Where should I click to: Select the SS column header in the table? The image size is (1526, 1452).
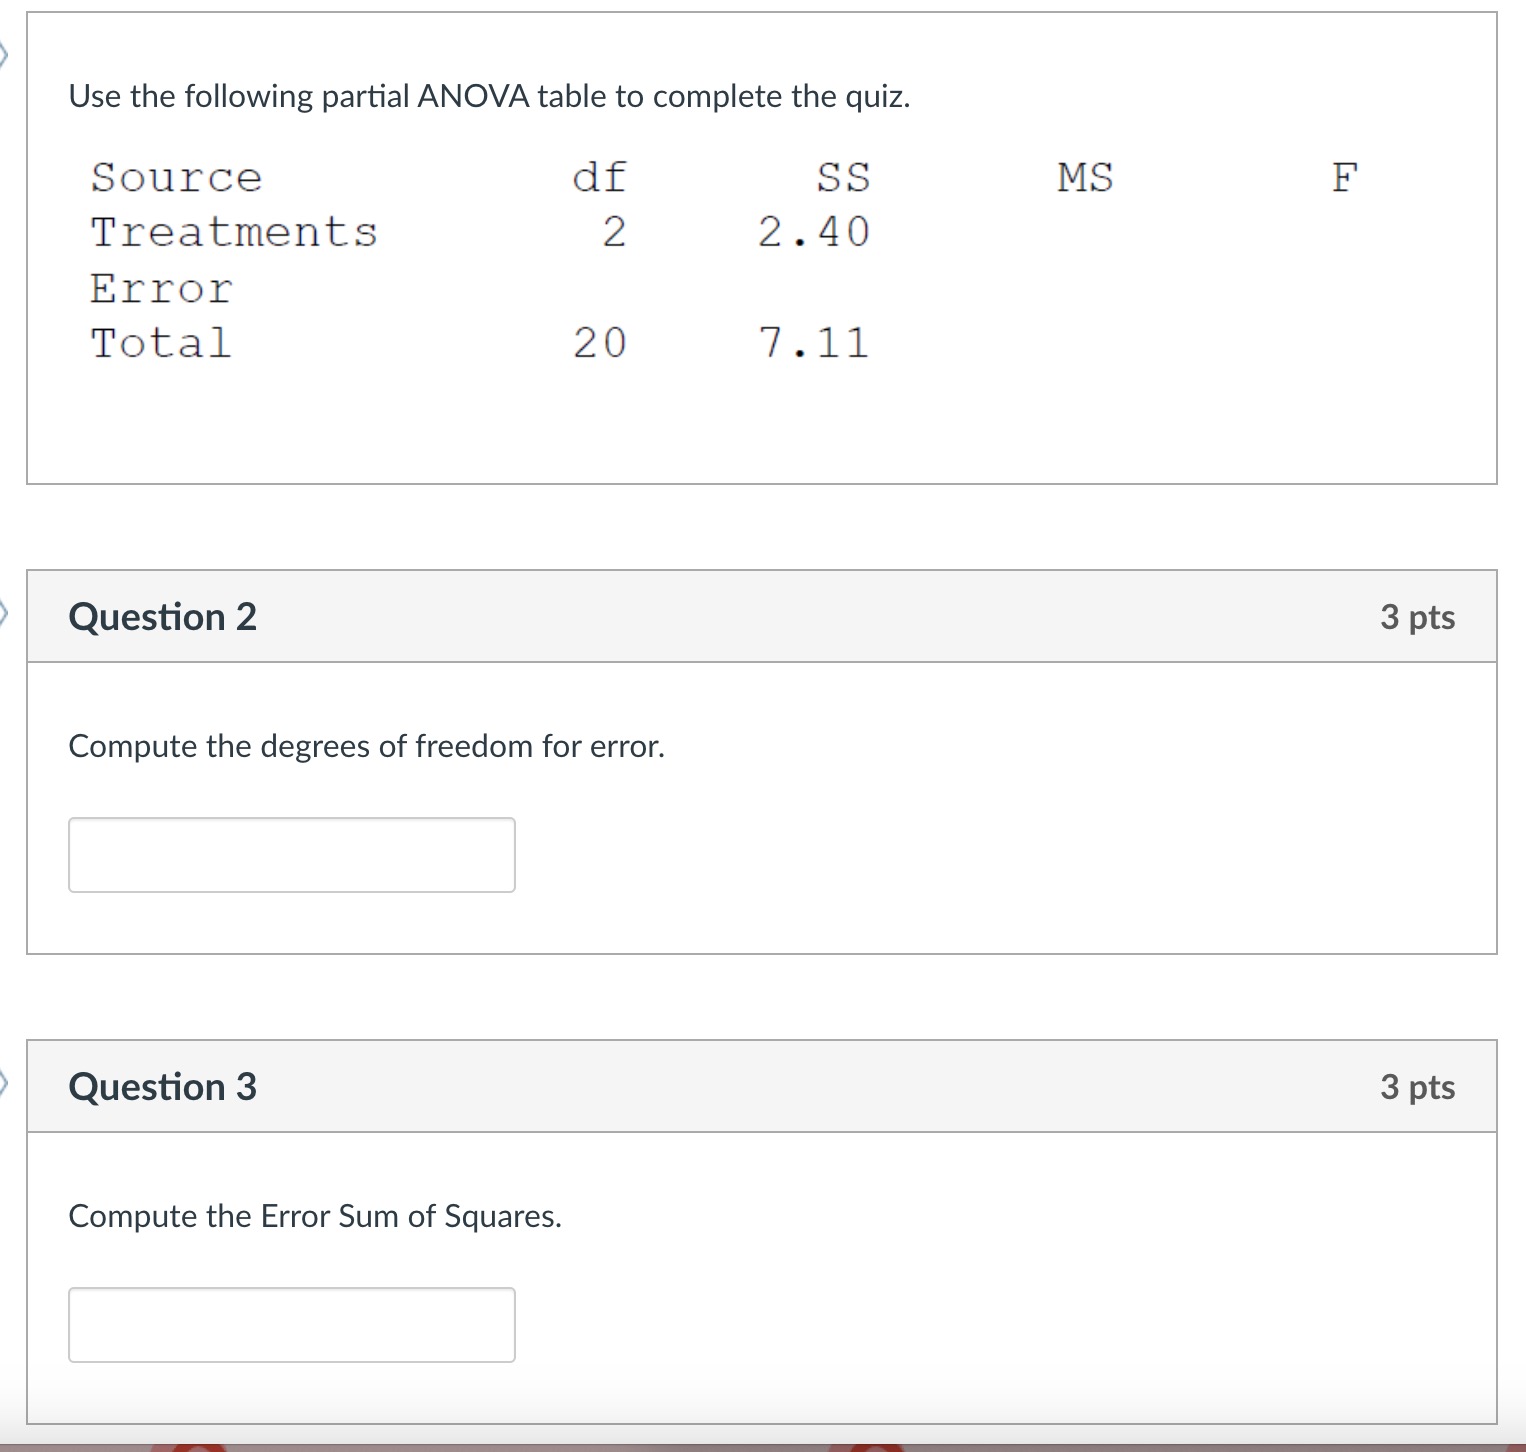(841, 177)
